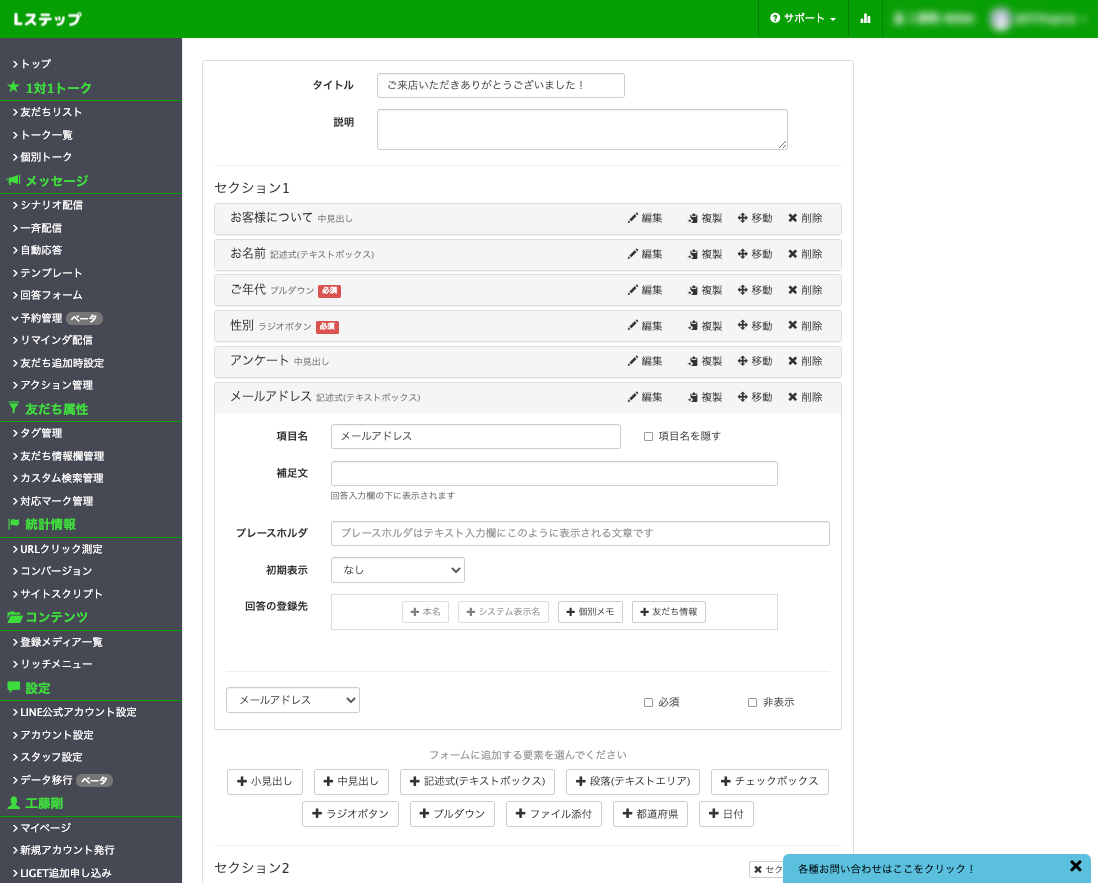Check the 必須 required checkbox

pyautogui.click(x=648, y=703)
